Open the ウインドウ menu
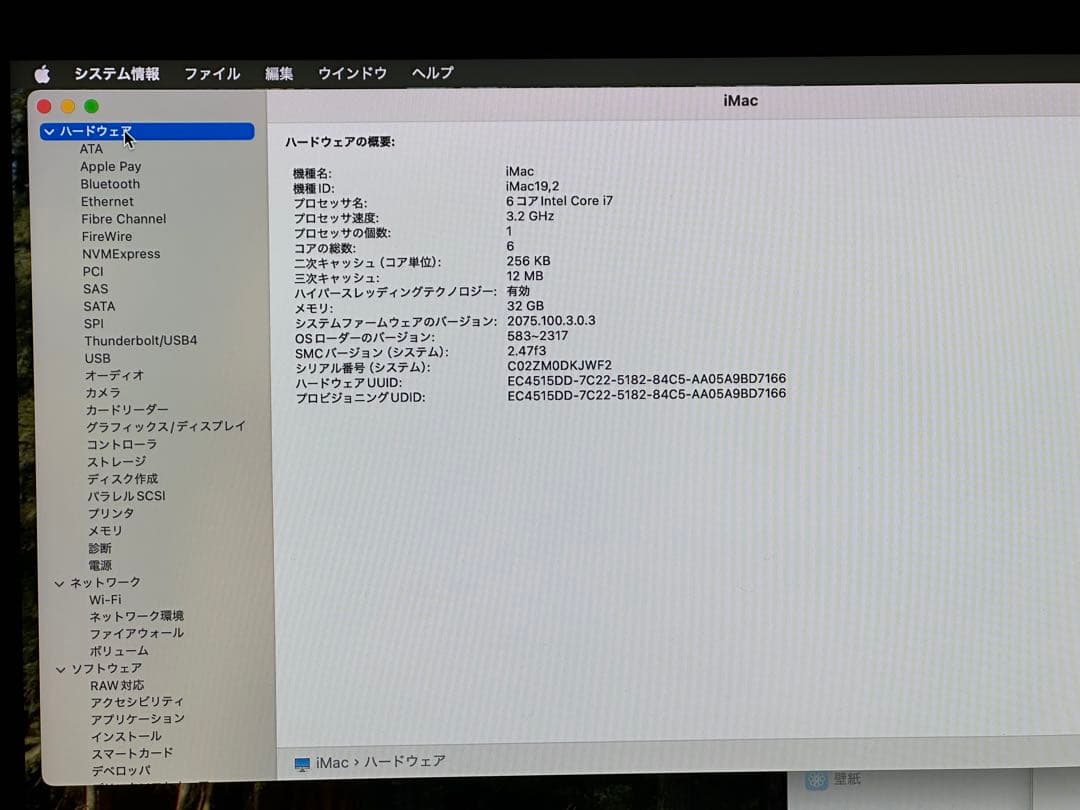Screen dimensions: 1080x810 352,72
